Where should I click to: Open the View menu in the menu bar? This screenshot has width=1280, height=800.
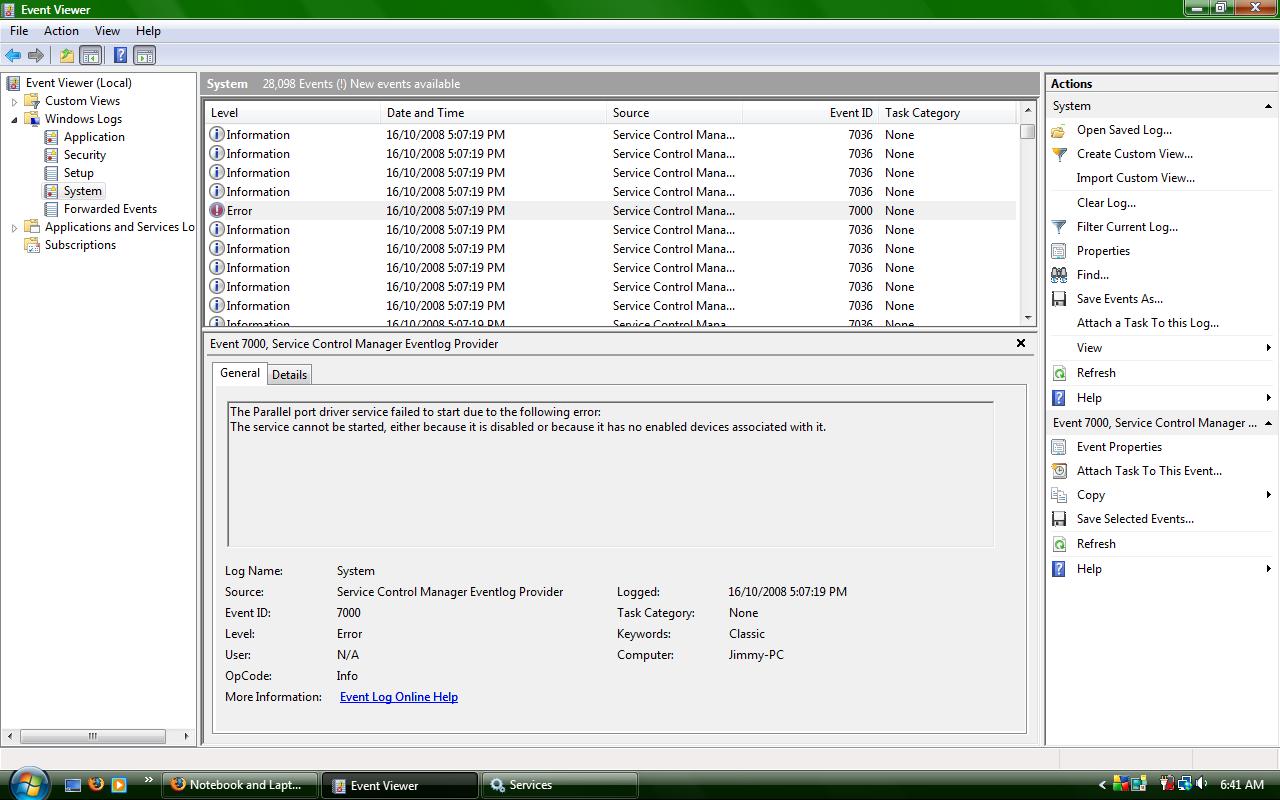[107, 31]
